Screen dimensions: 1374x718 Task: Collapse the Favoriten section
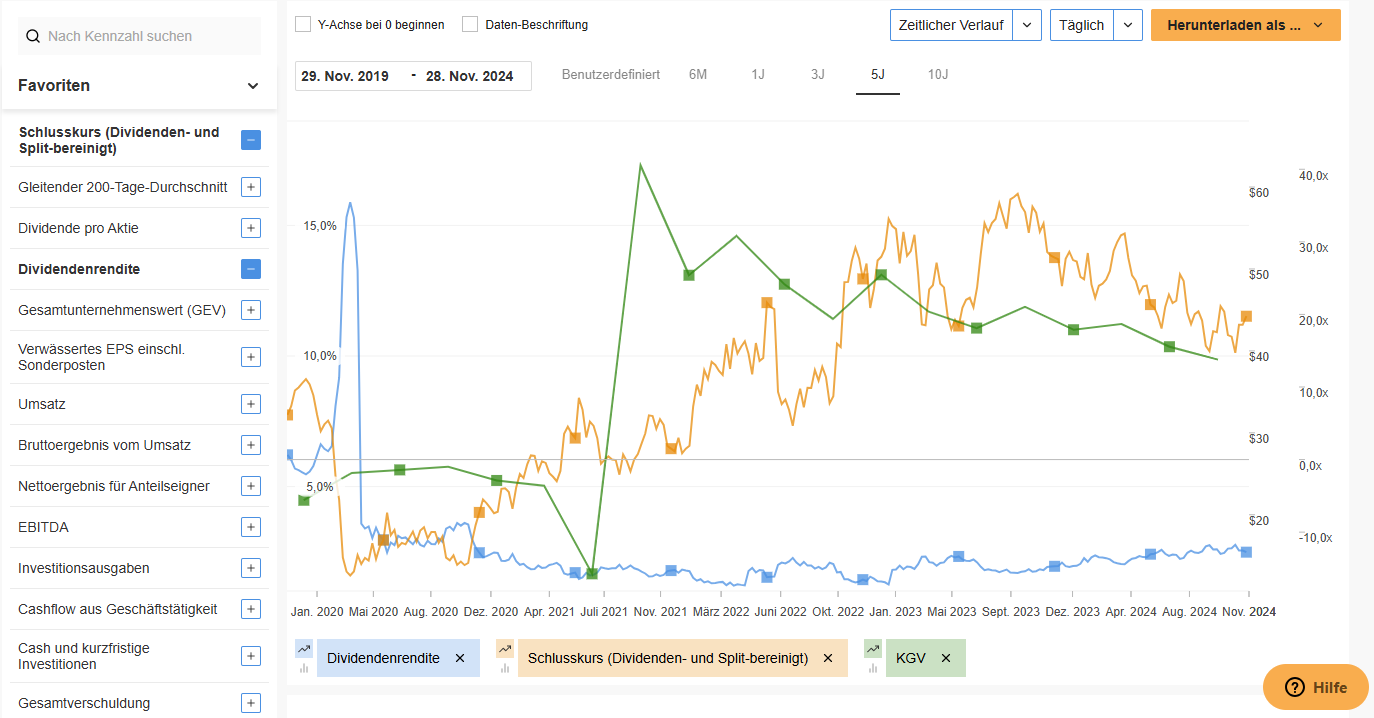point(253,85)
